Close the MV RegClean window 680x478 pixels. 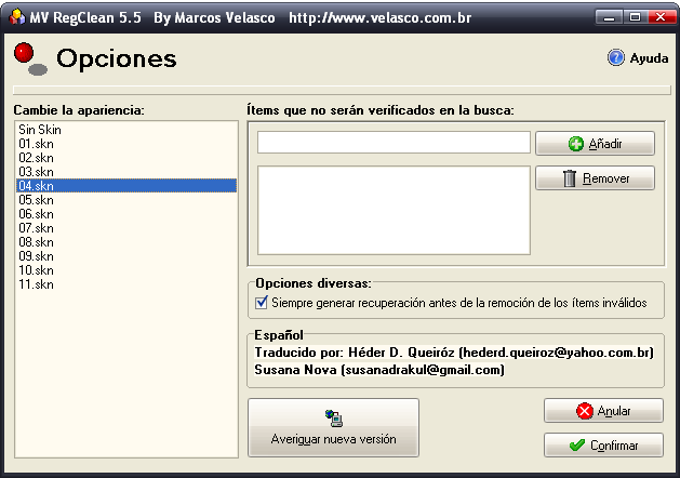(x=660, y=17)
